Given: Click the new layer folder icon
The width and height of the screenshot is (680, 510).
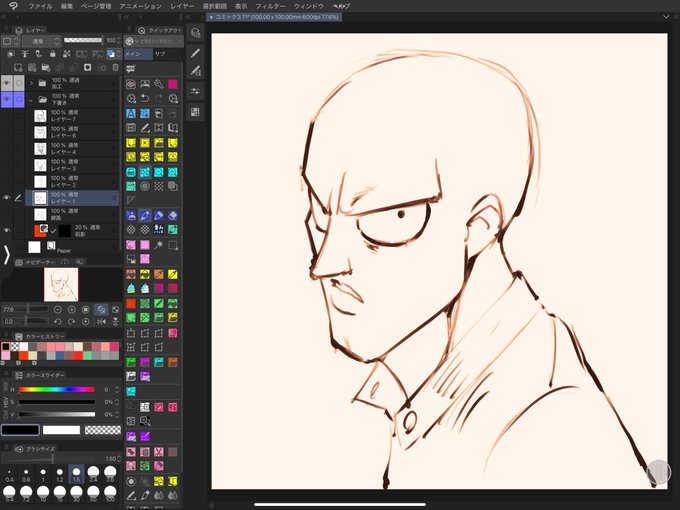Looking at the screenshot, I should 46,67.
